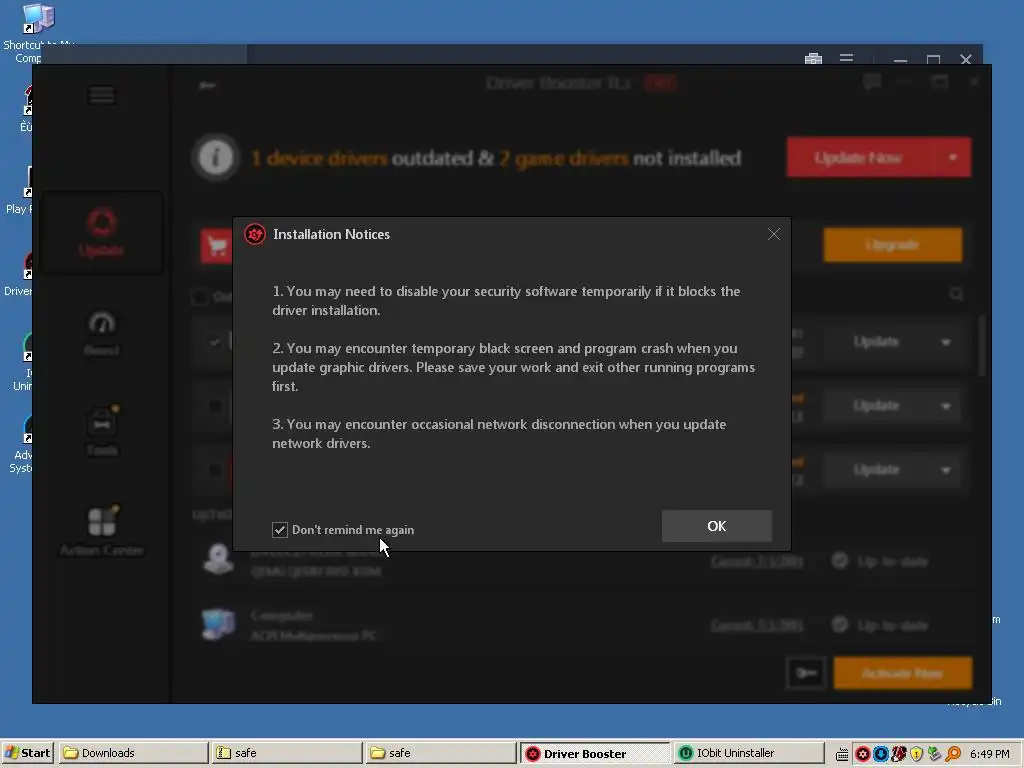Switch to the Downloads taskbar window
Screen dimensions: 1024x768
coord(133,753)
